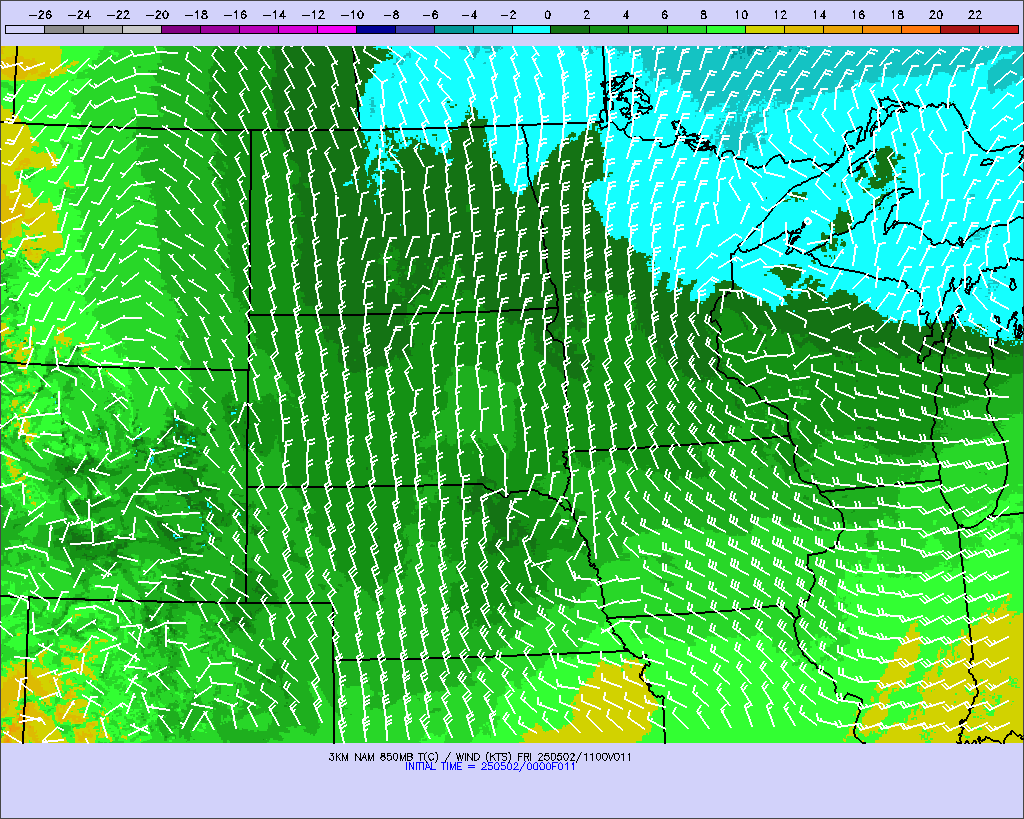The width and height of the screenshot is (1024, 819).
Task: Select the swatch between 14 and 16
Action: 844,29
